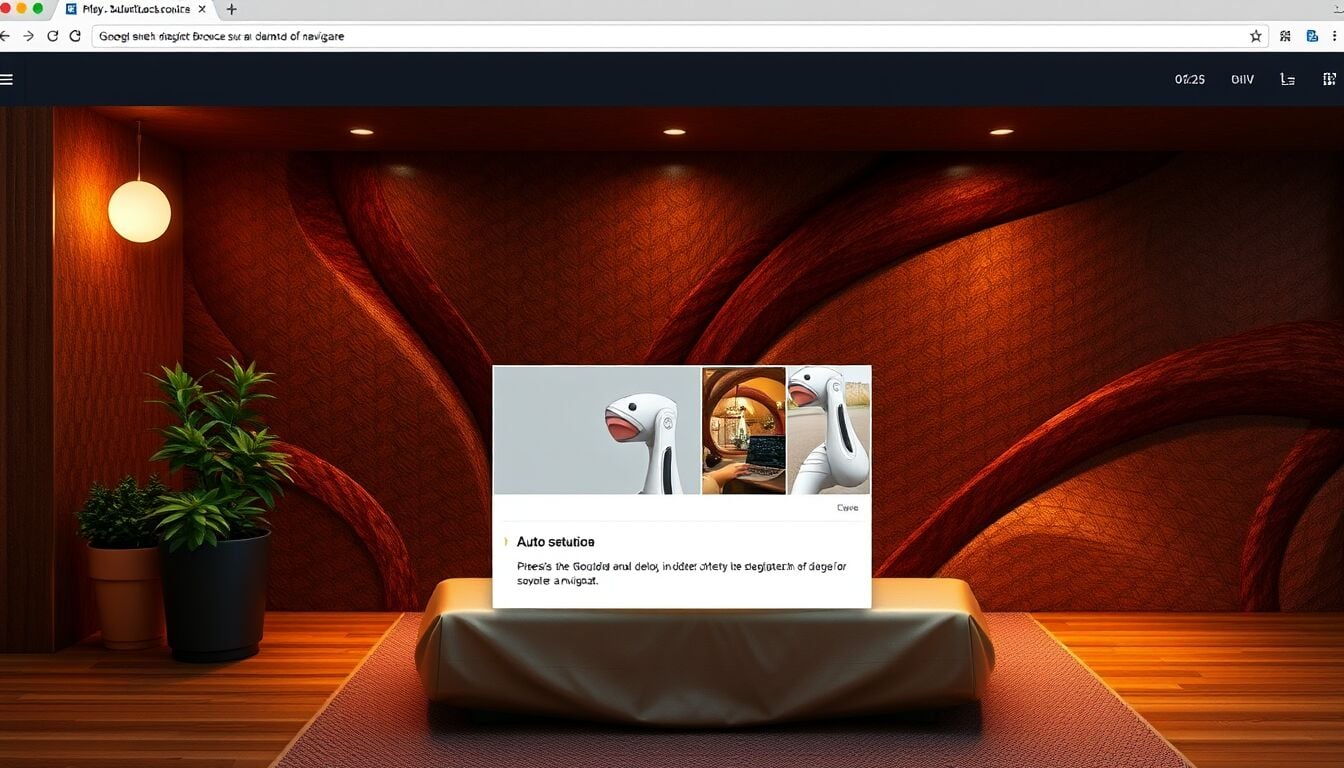Viewport: 1344px width, 768px height.
Task: Close the current browser tab
Action: click(201, 9)
